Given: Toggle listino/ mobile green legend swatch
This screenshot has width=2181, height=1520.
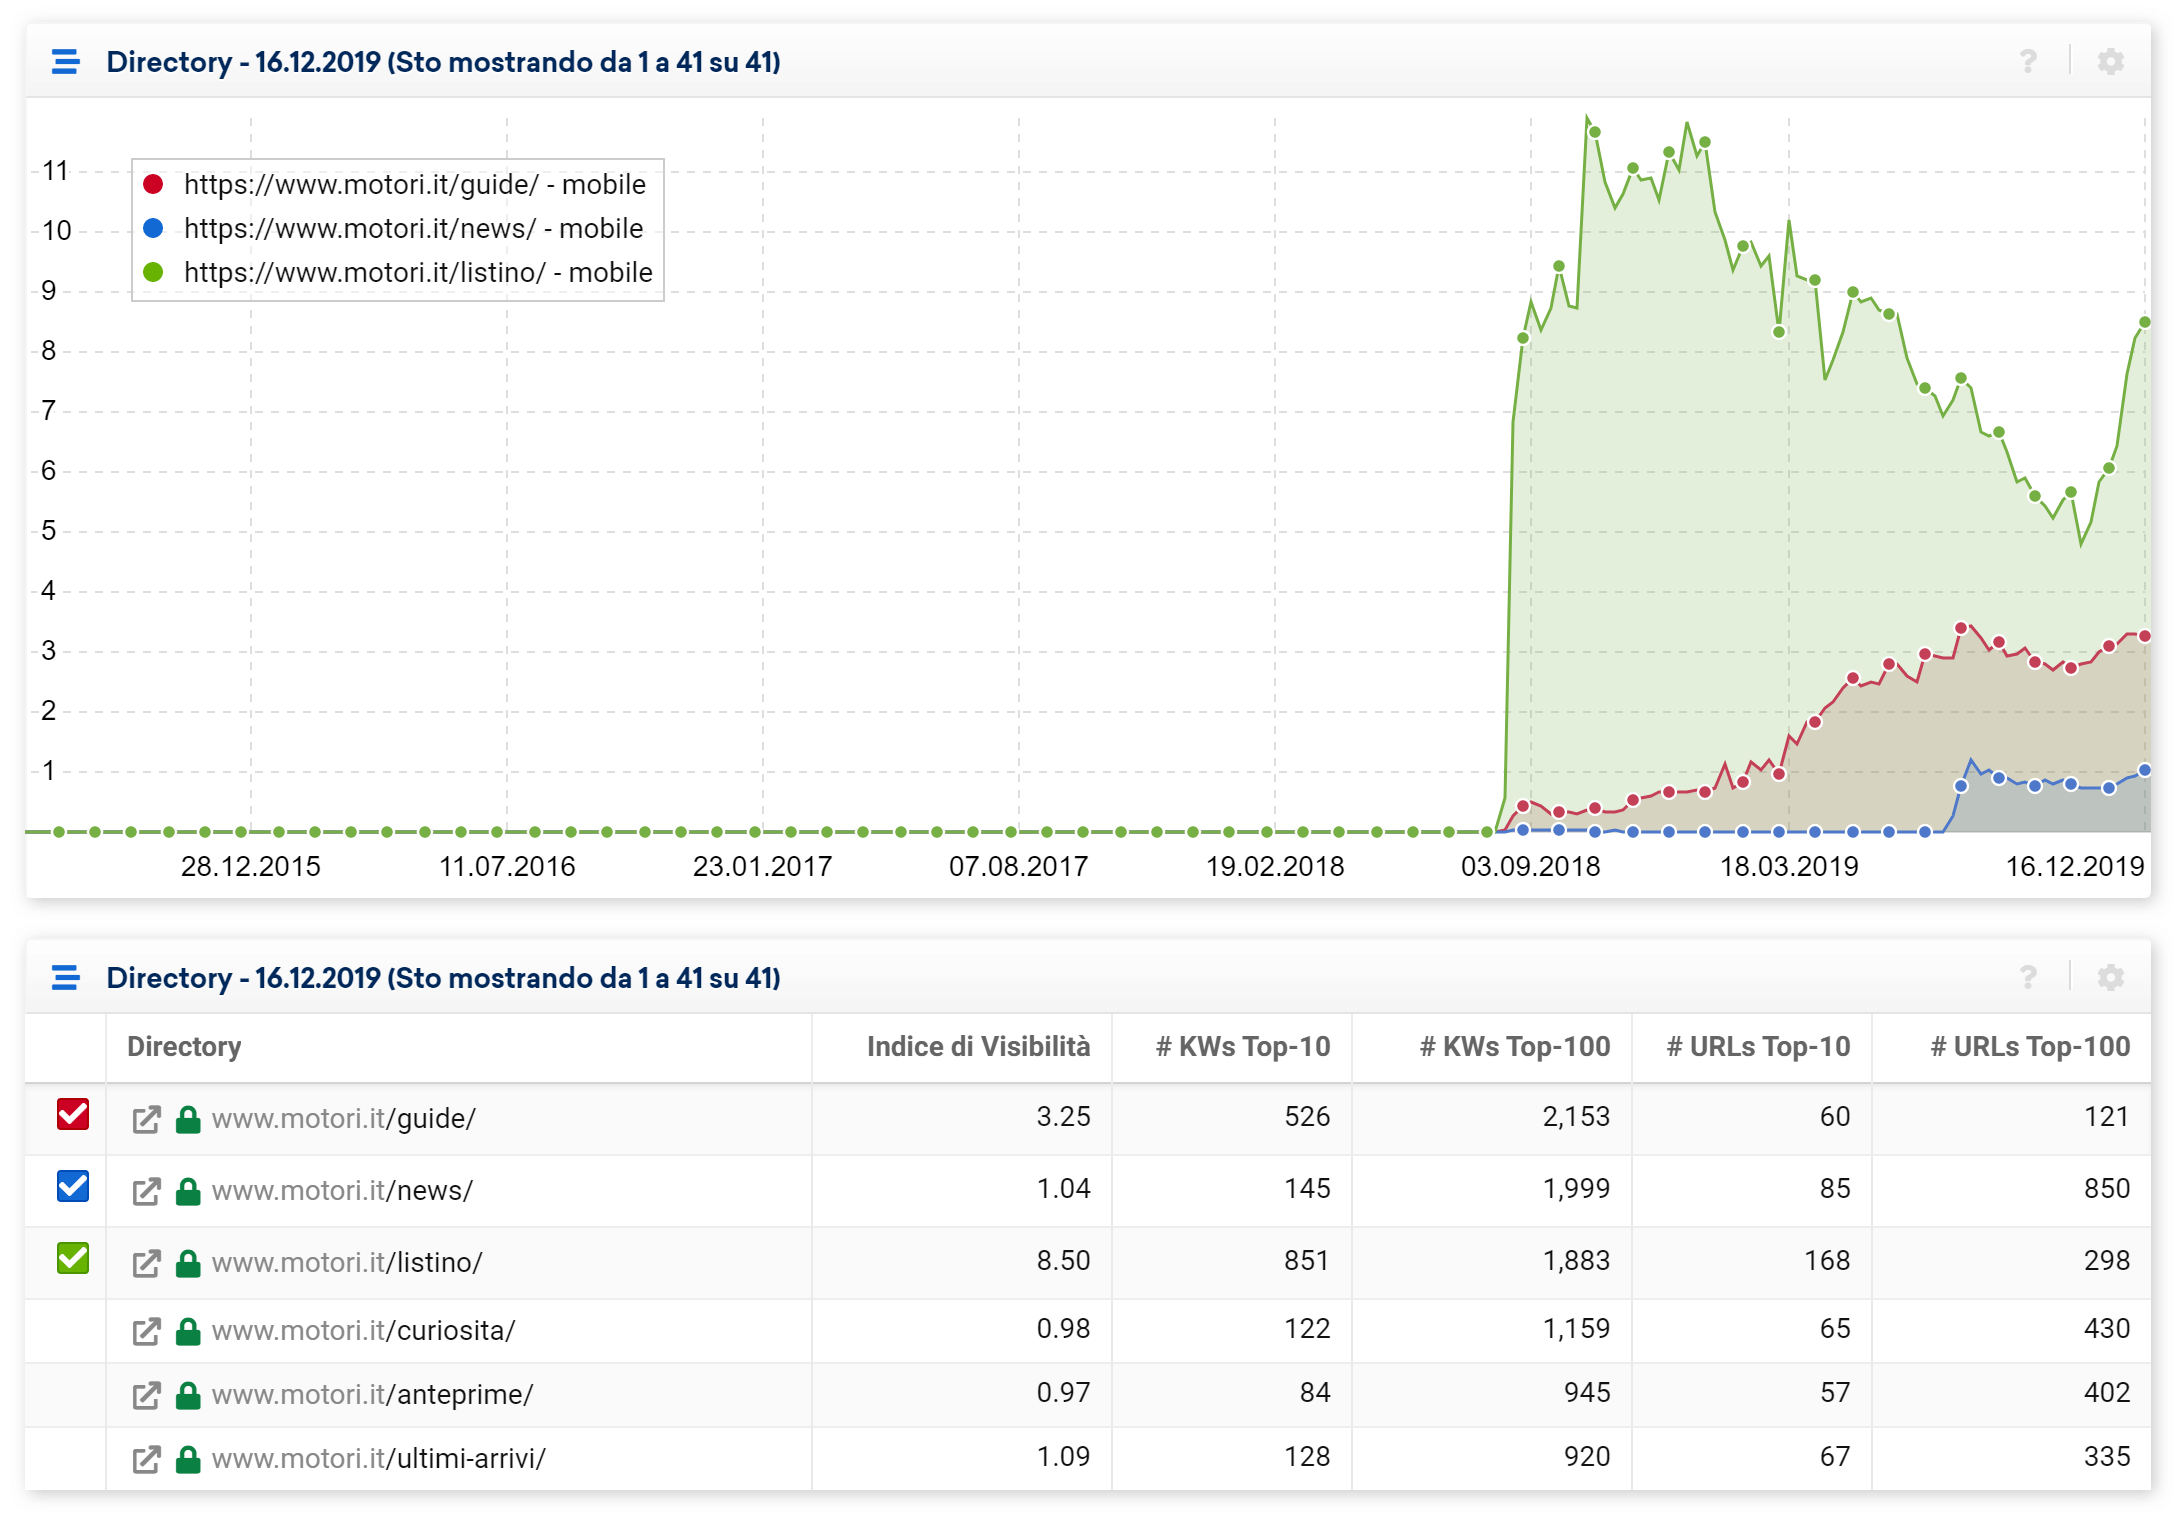Looking at the screenshot, I should (x=153, y=272).
